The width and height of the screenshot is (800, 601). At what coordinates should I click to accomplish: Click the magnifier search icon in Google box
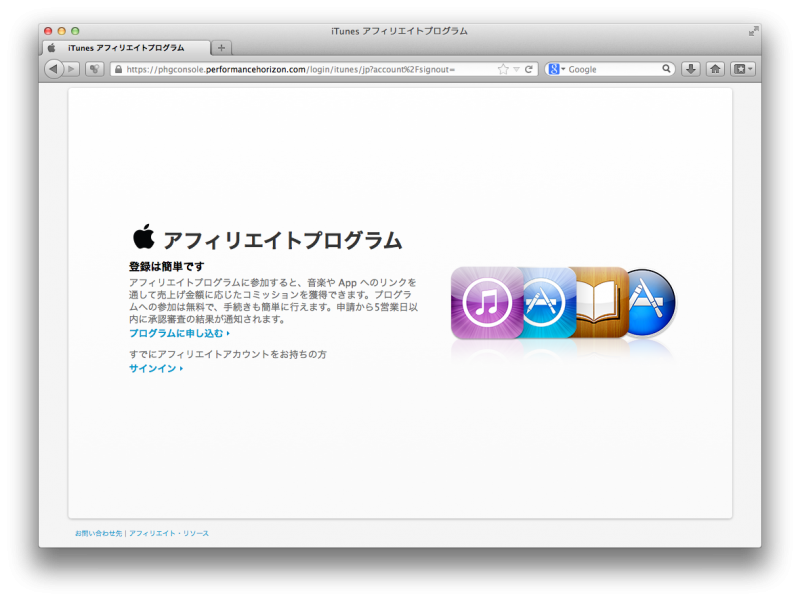click(x=666, y=69)
